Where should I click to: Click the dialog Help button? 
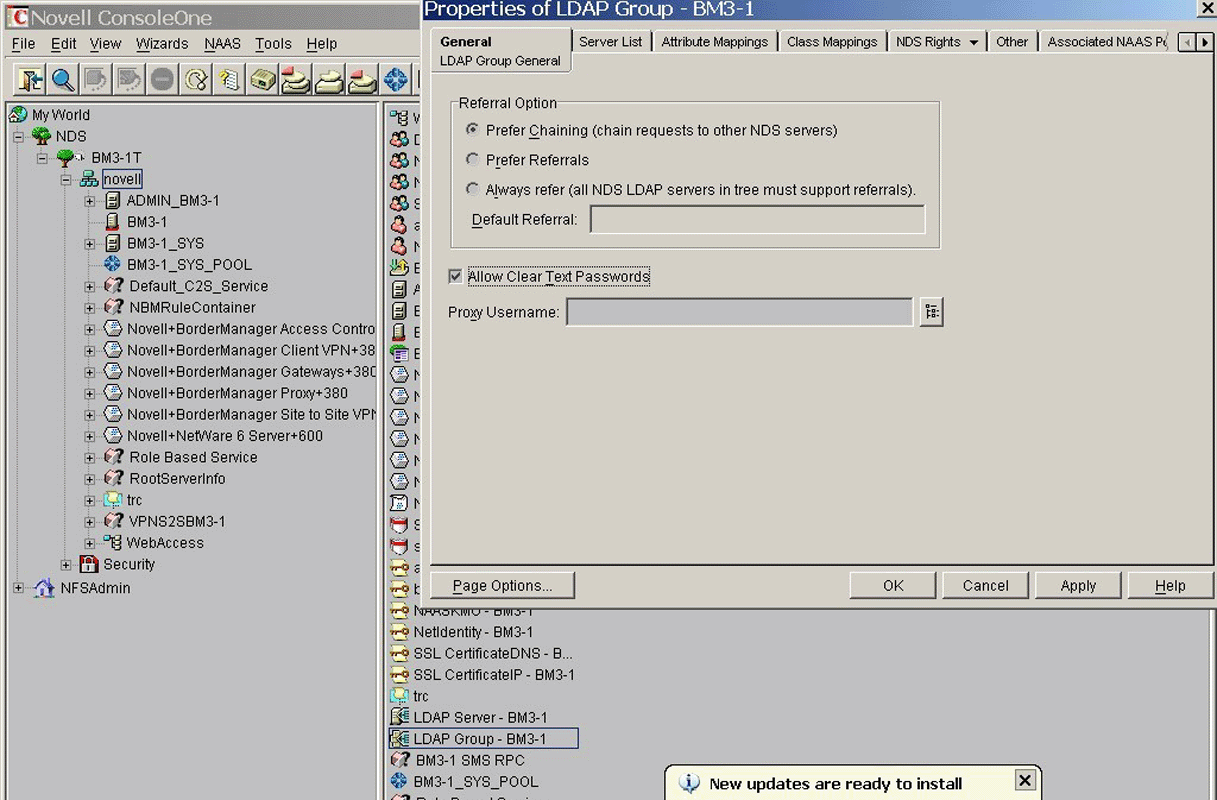(x=1170, y=585)
